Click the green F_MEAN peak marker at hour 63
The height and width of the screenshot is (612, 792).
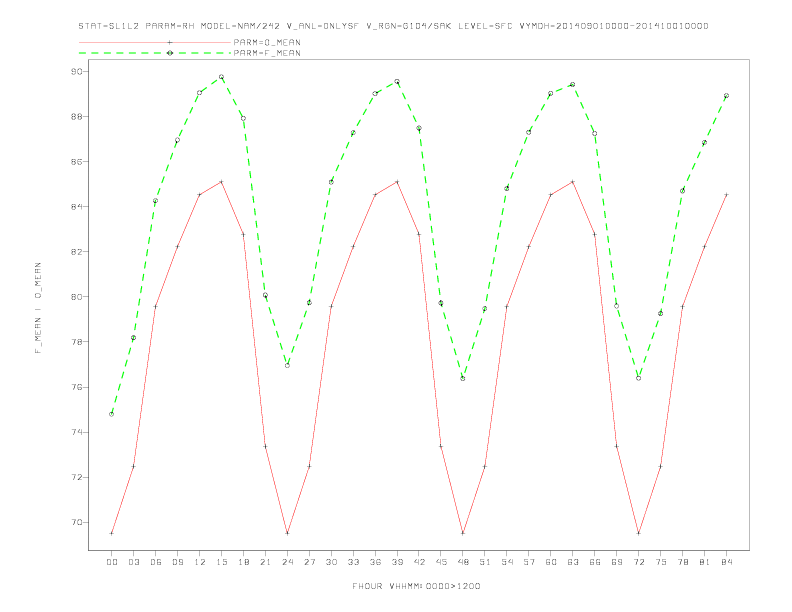pyautogui.click(x=573, y=85)
